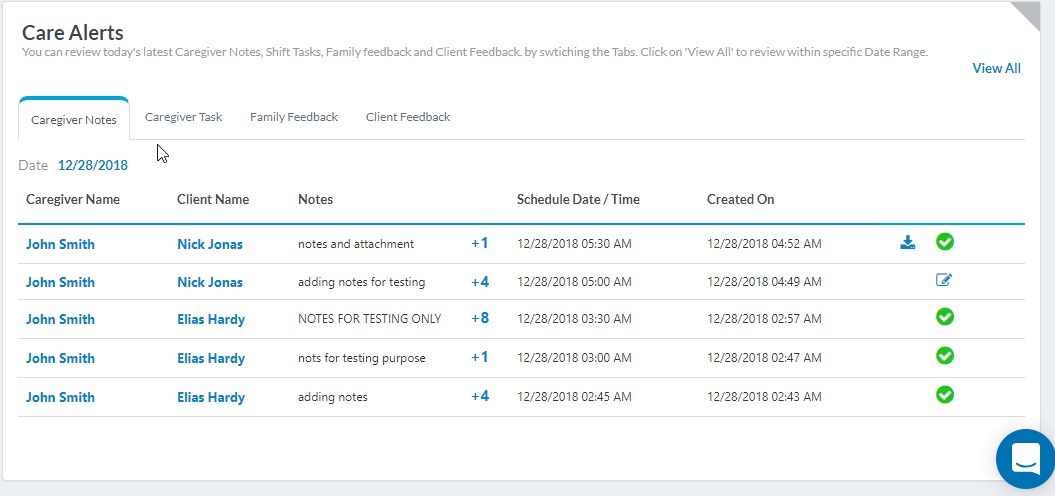Screen dimensions: 1055x496
Task: Open the 12/28/2018 date picker
Action: [93, 165]
